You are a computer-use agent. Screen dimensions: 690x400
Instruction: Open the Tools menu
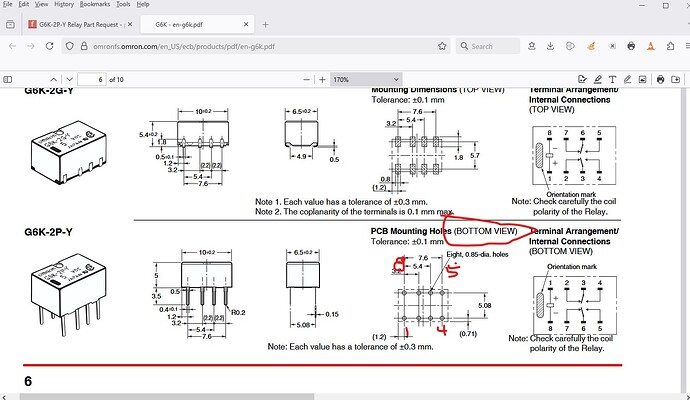click(x=123, y=4)
